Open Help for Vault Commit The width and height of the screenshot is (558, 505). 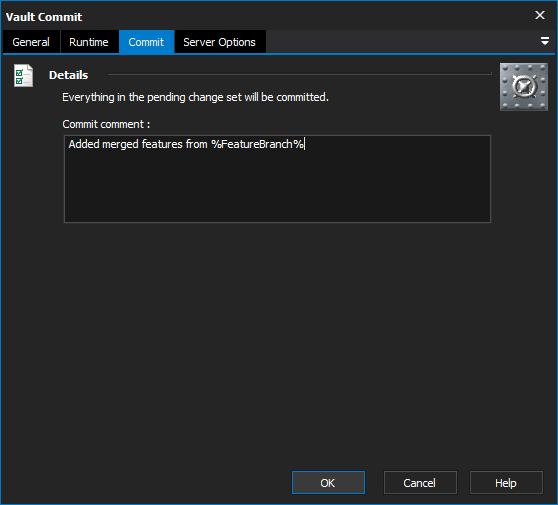click(506, 483)
